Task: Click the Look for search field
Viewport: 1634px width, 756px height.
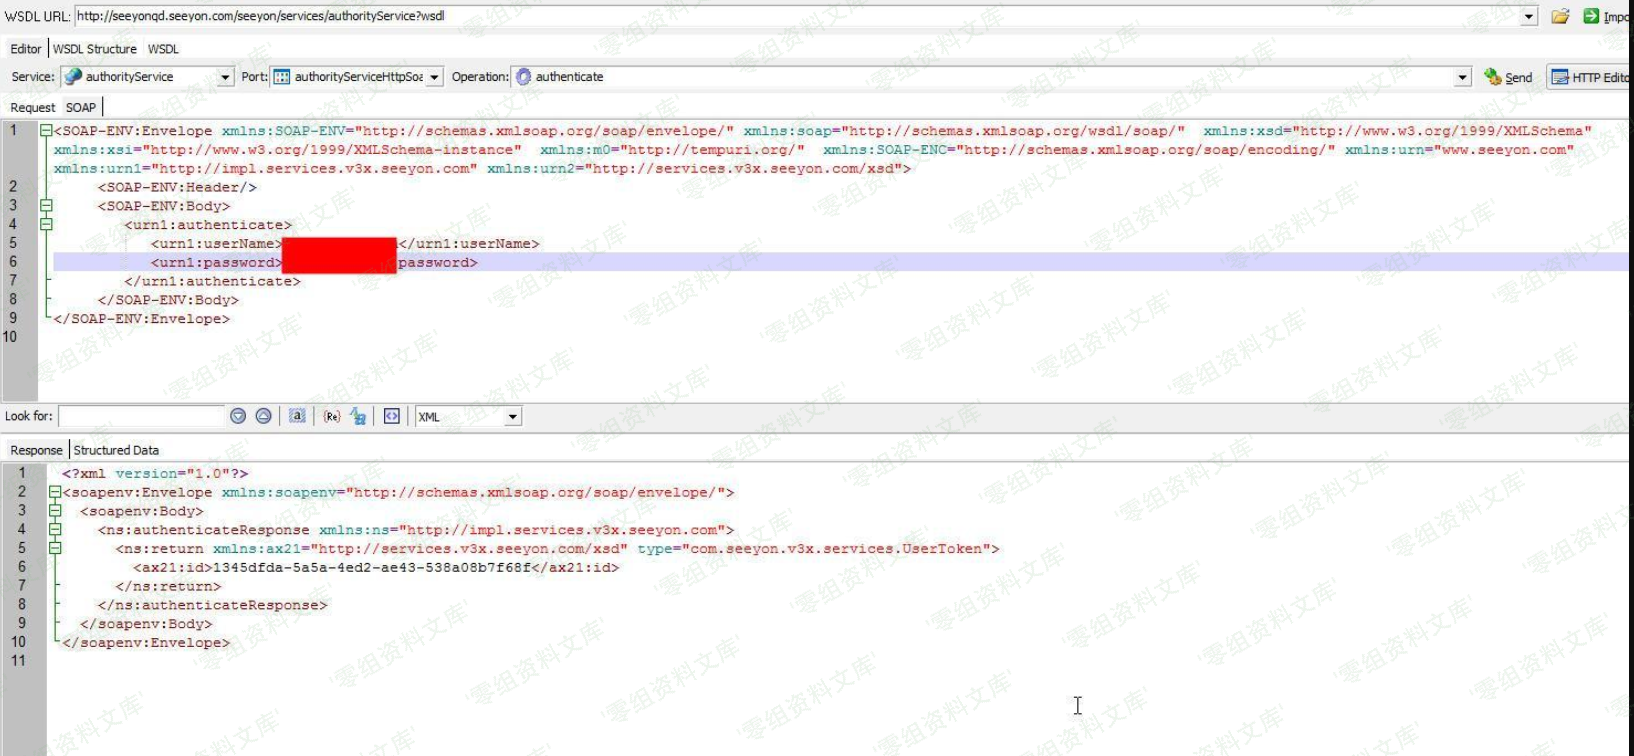Action: click(141, 416)
